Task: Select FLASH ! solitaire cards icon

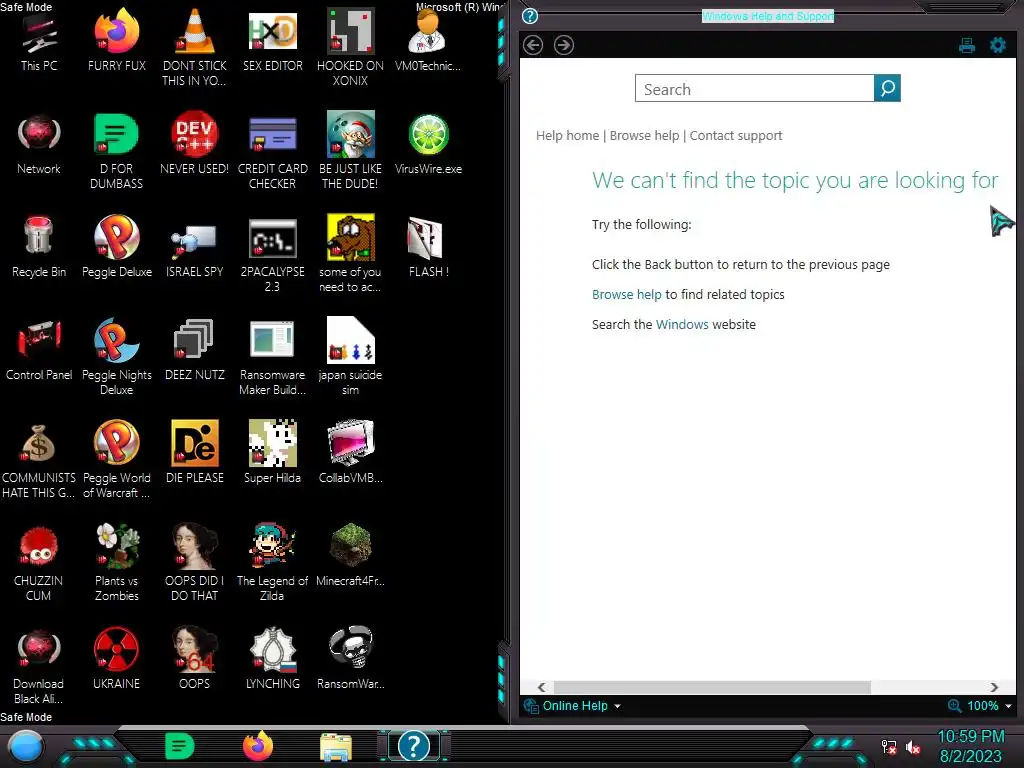Action: [428, 248]
